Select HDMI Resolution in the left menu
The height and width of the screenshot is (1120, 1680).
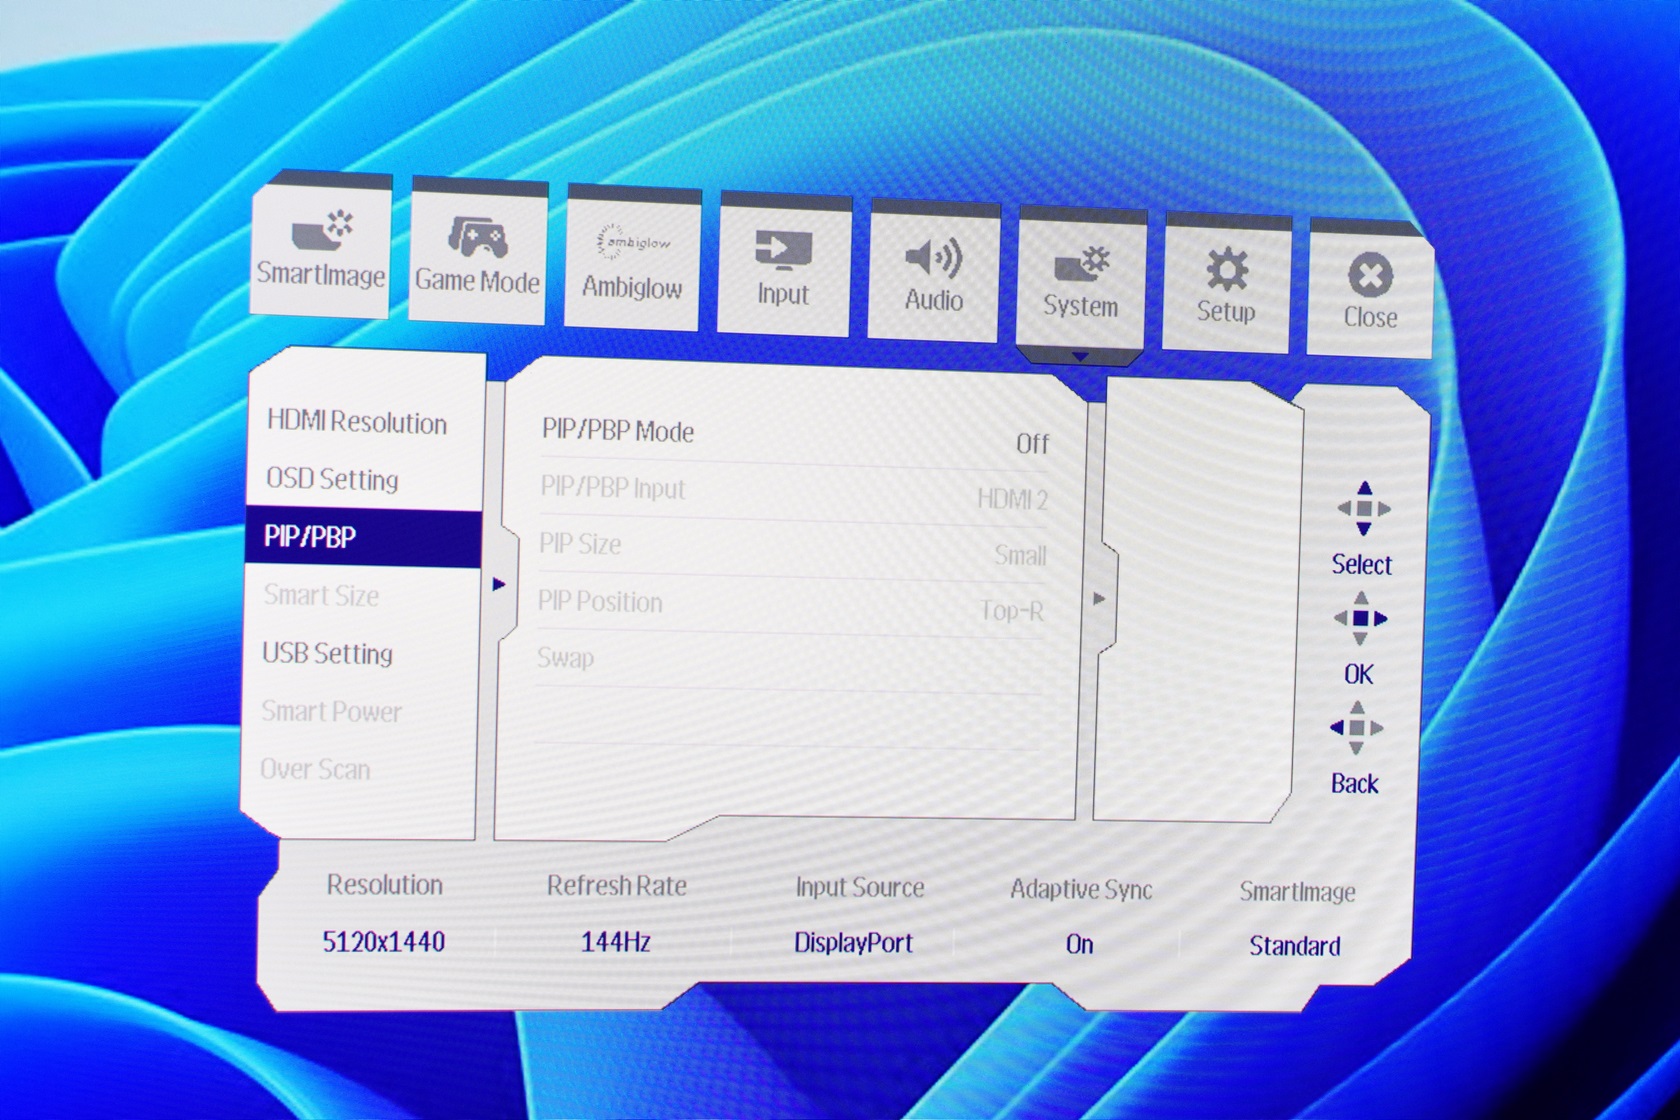tap(357, 422)
